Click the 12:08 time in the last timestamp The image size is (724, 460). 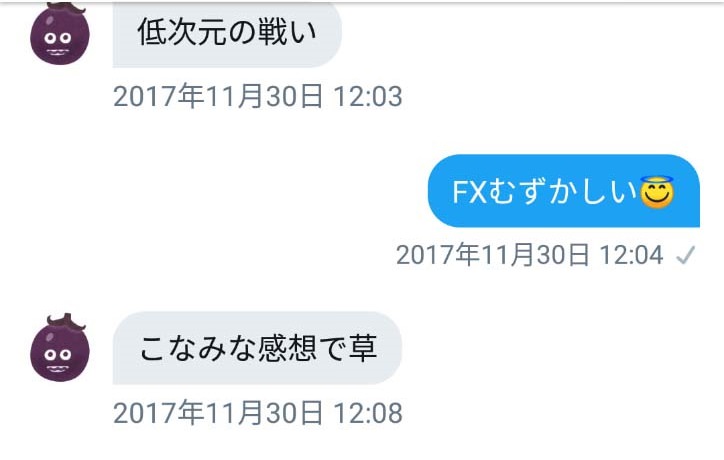[x=368, y=413]
